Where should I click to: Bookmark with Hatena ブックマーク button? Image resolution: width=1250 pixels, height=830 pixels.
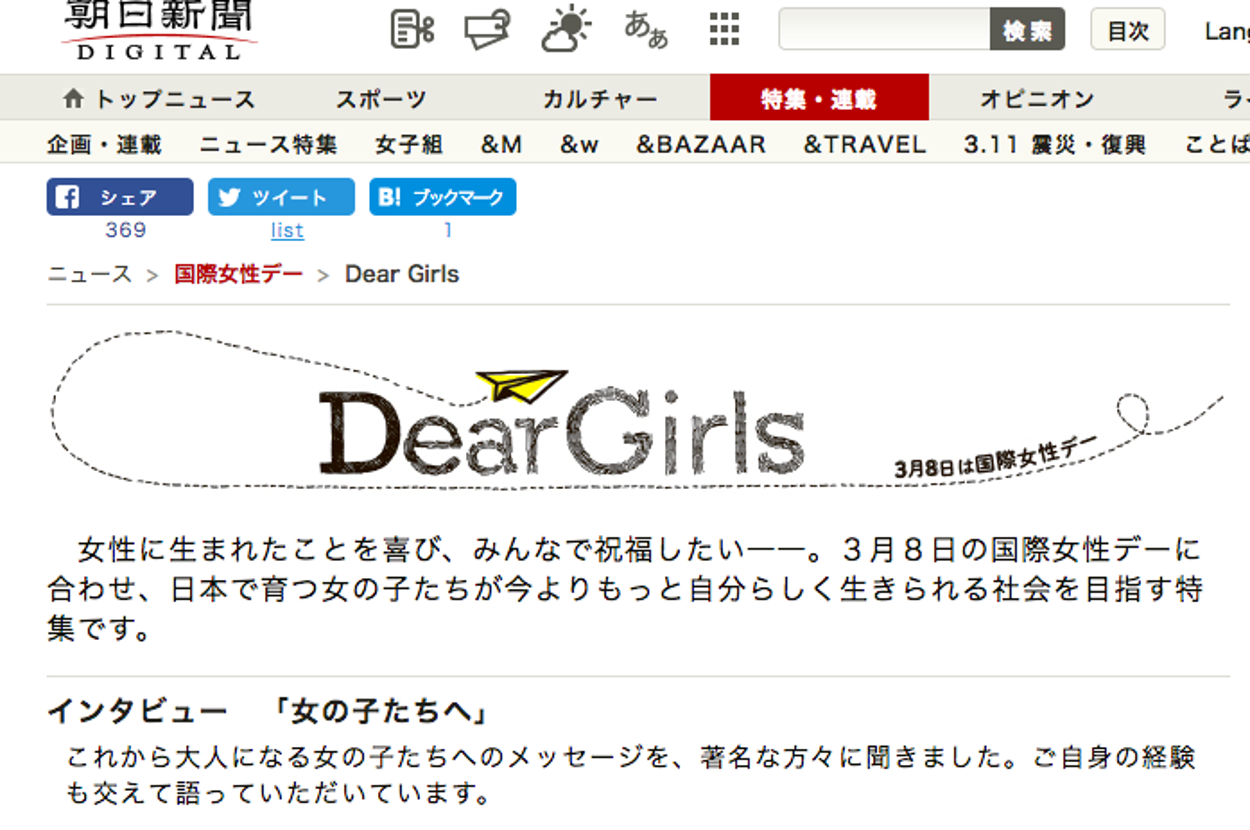click(x=443, y=197)
